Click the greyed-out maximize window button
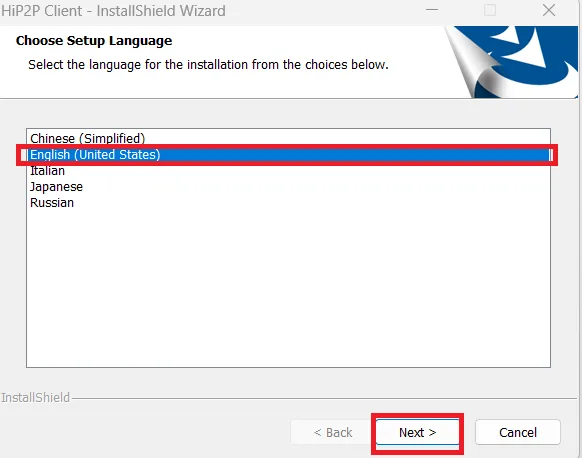The image size is (582, 458). (490, 10)
